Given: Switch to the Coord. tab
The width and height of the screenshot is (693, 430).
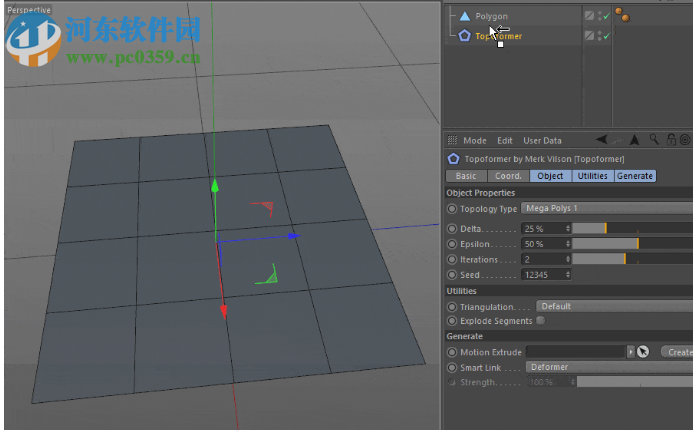Looking at the screenshot, I should pos(507,176).
